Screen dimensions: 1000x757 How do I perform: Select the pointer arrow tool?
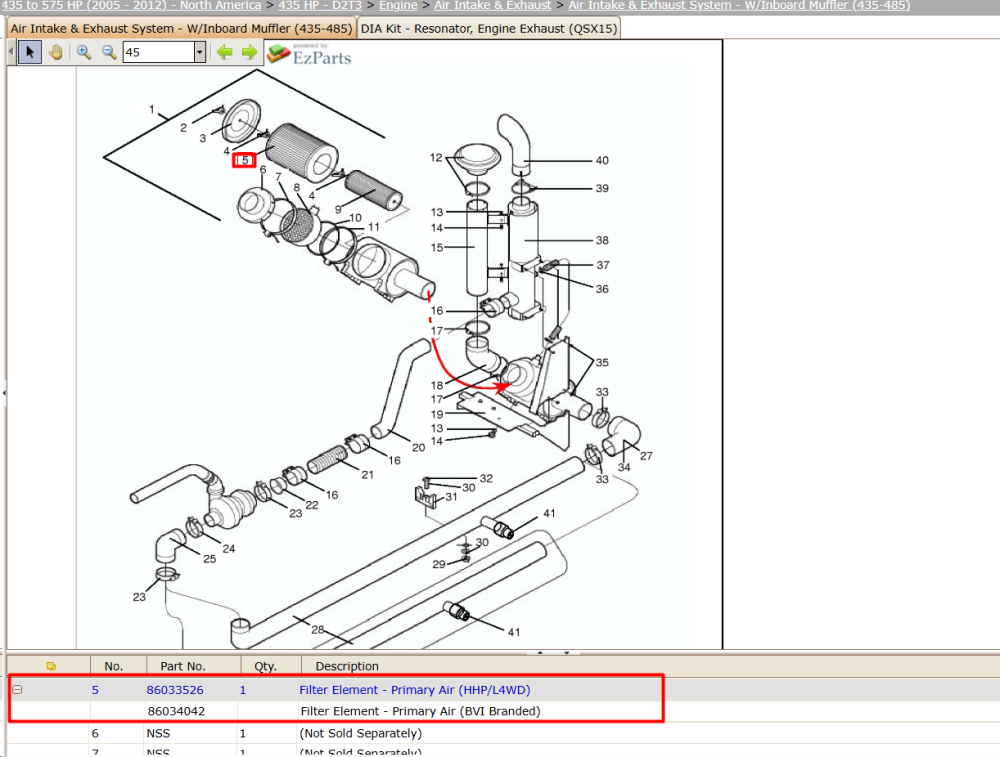(30, 52)
